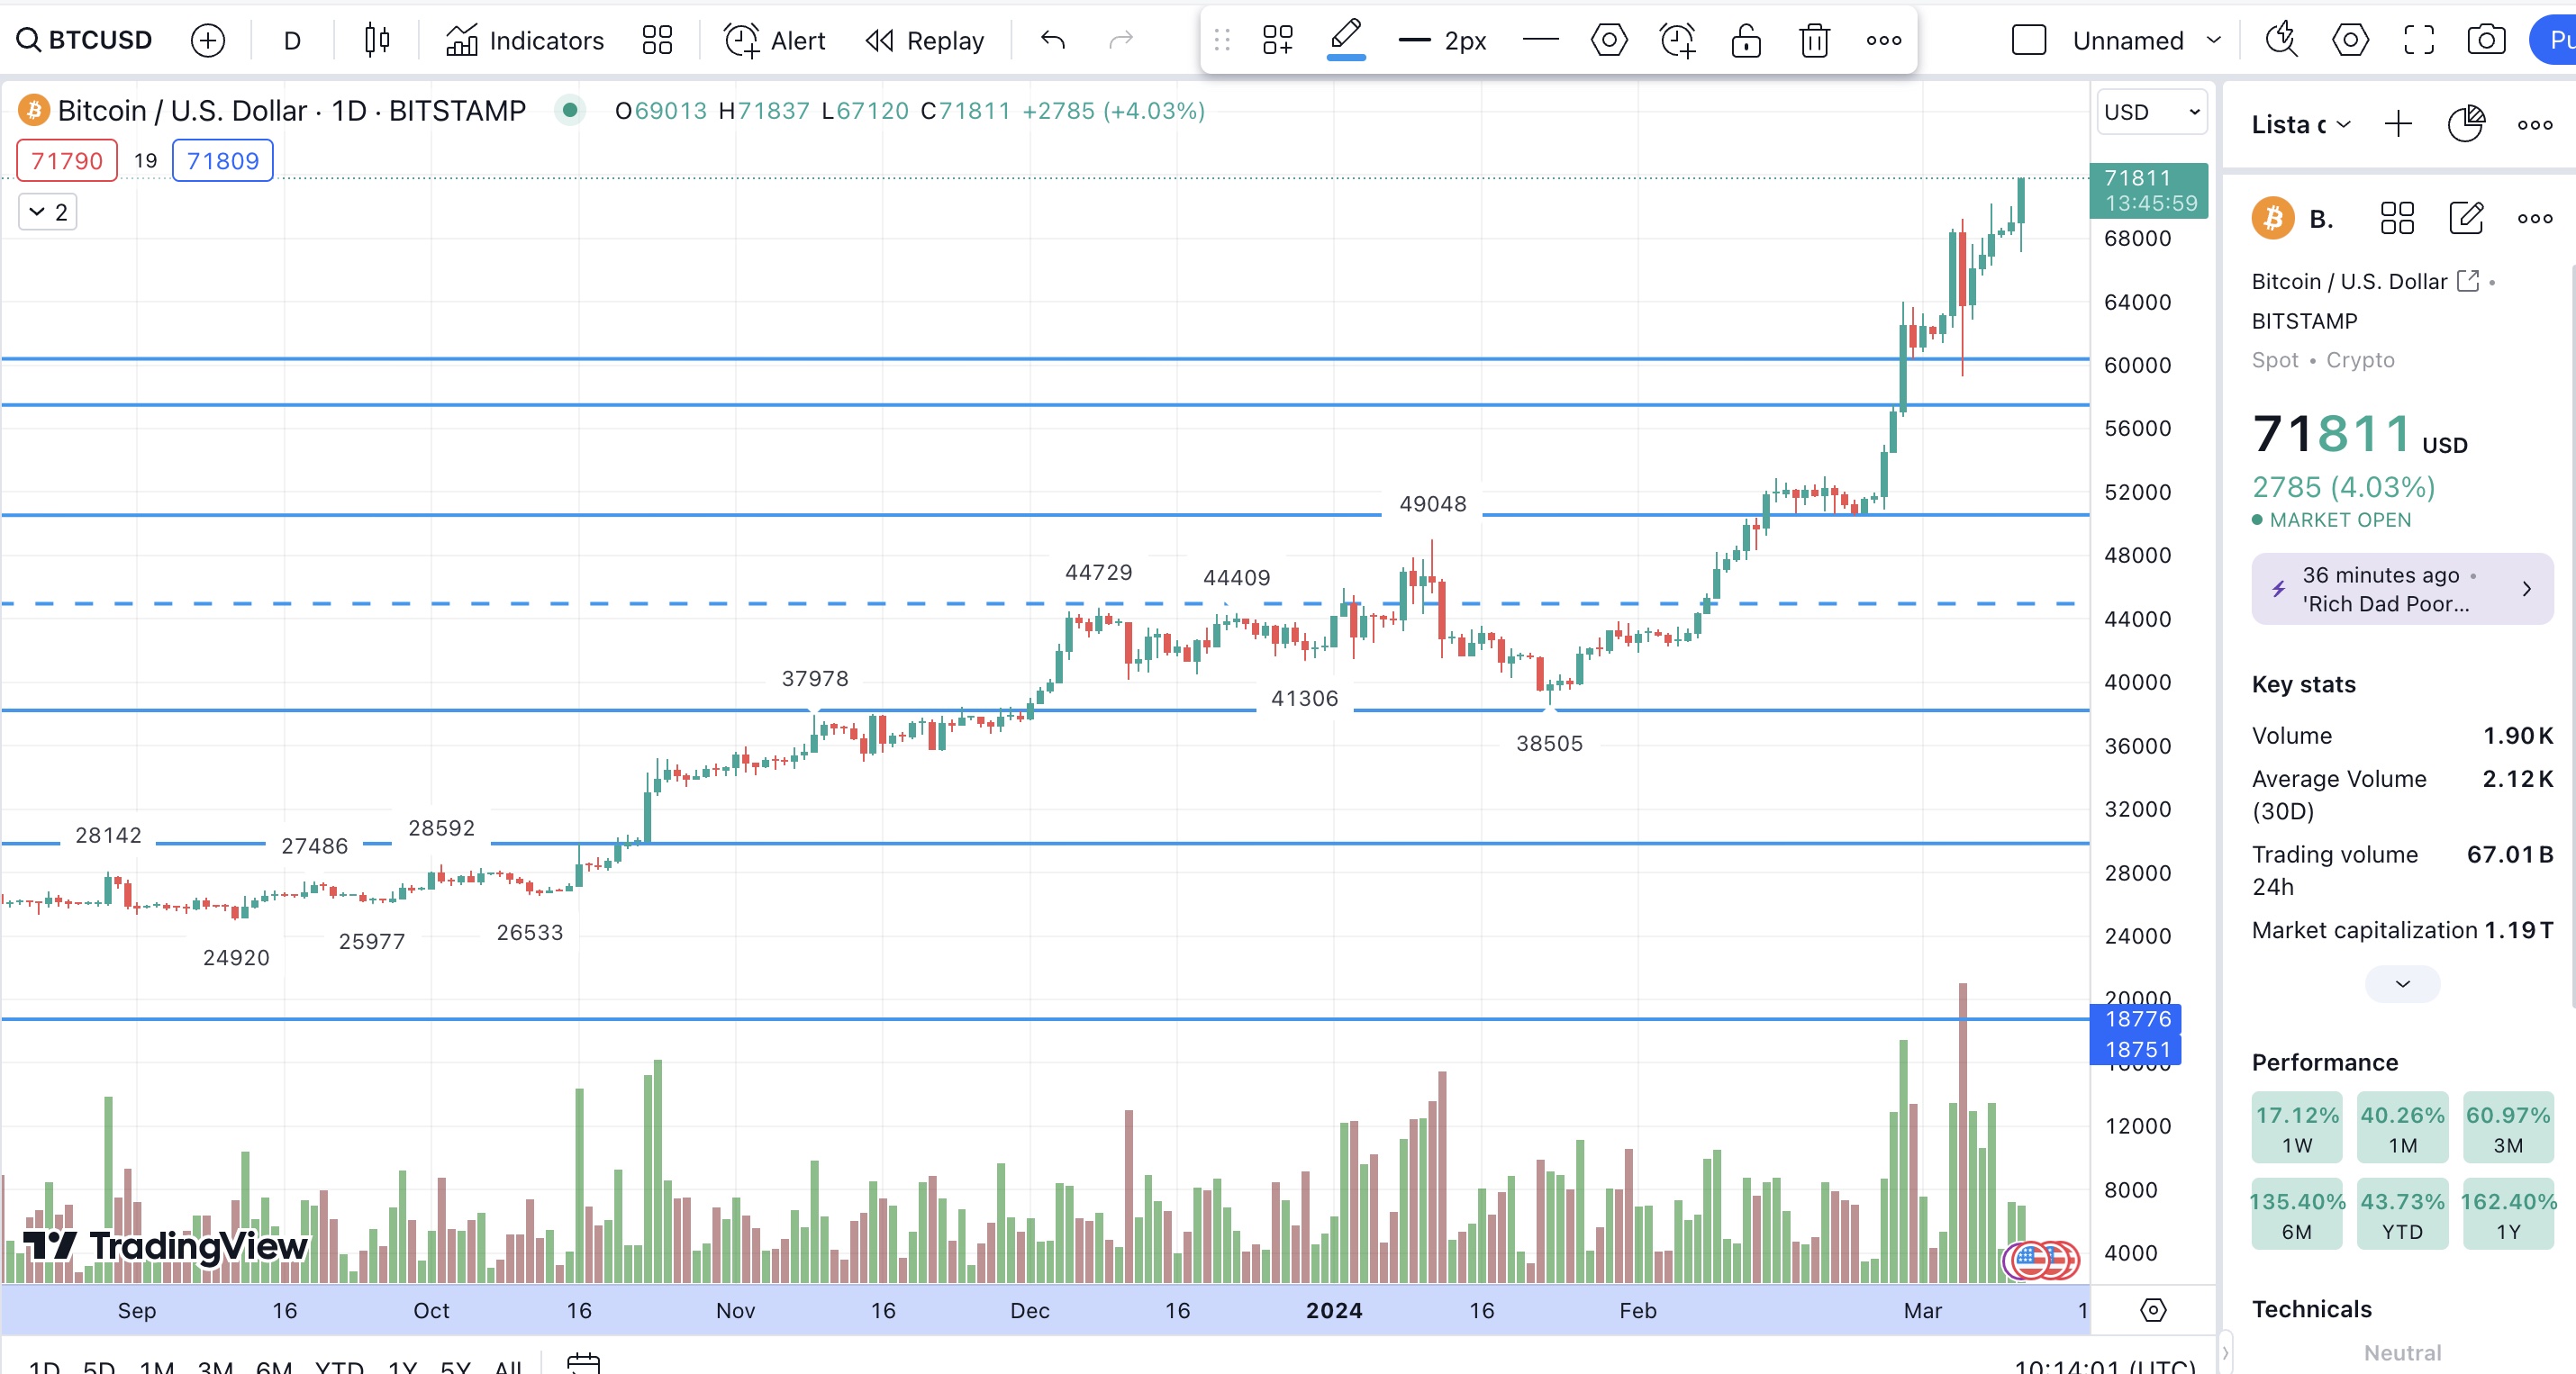Collapse the right sidebar panel handle
This screenshot has width=2576, height=1374.
tap(2226, 1352)
